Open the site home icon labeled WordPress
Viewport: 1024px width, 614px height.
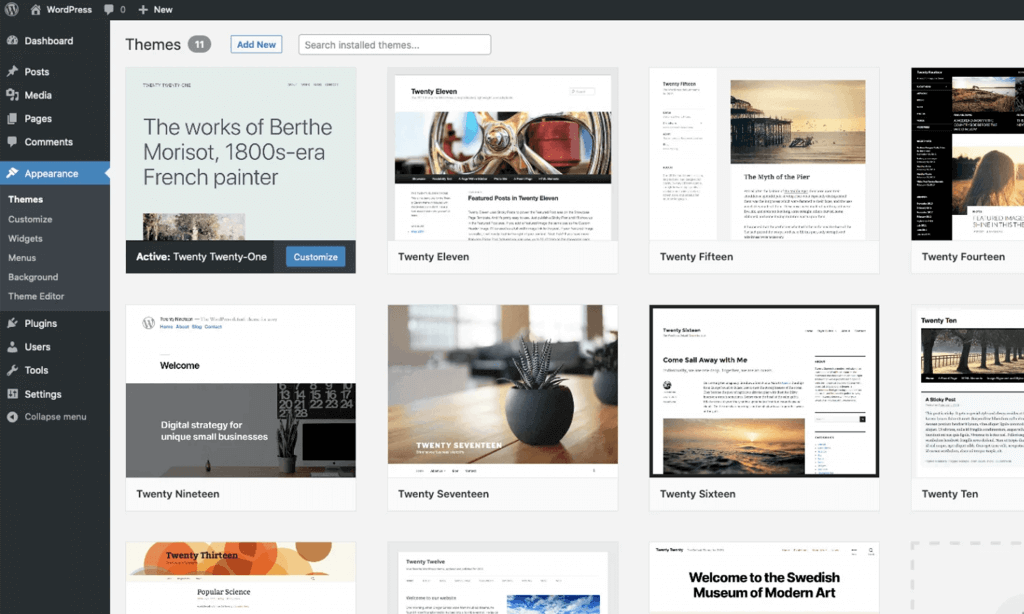(x=35, y=10)
